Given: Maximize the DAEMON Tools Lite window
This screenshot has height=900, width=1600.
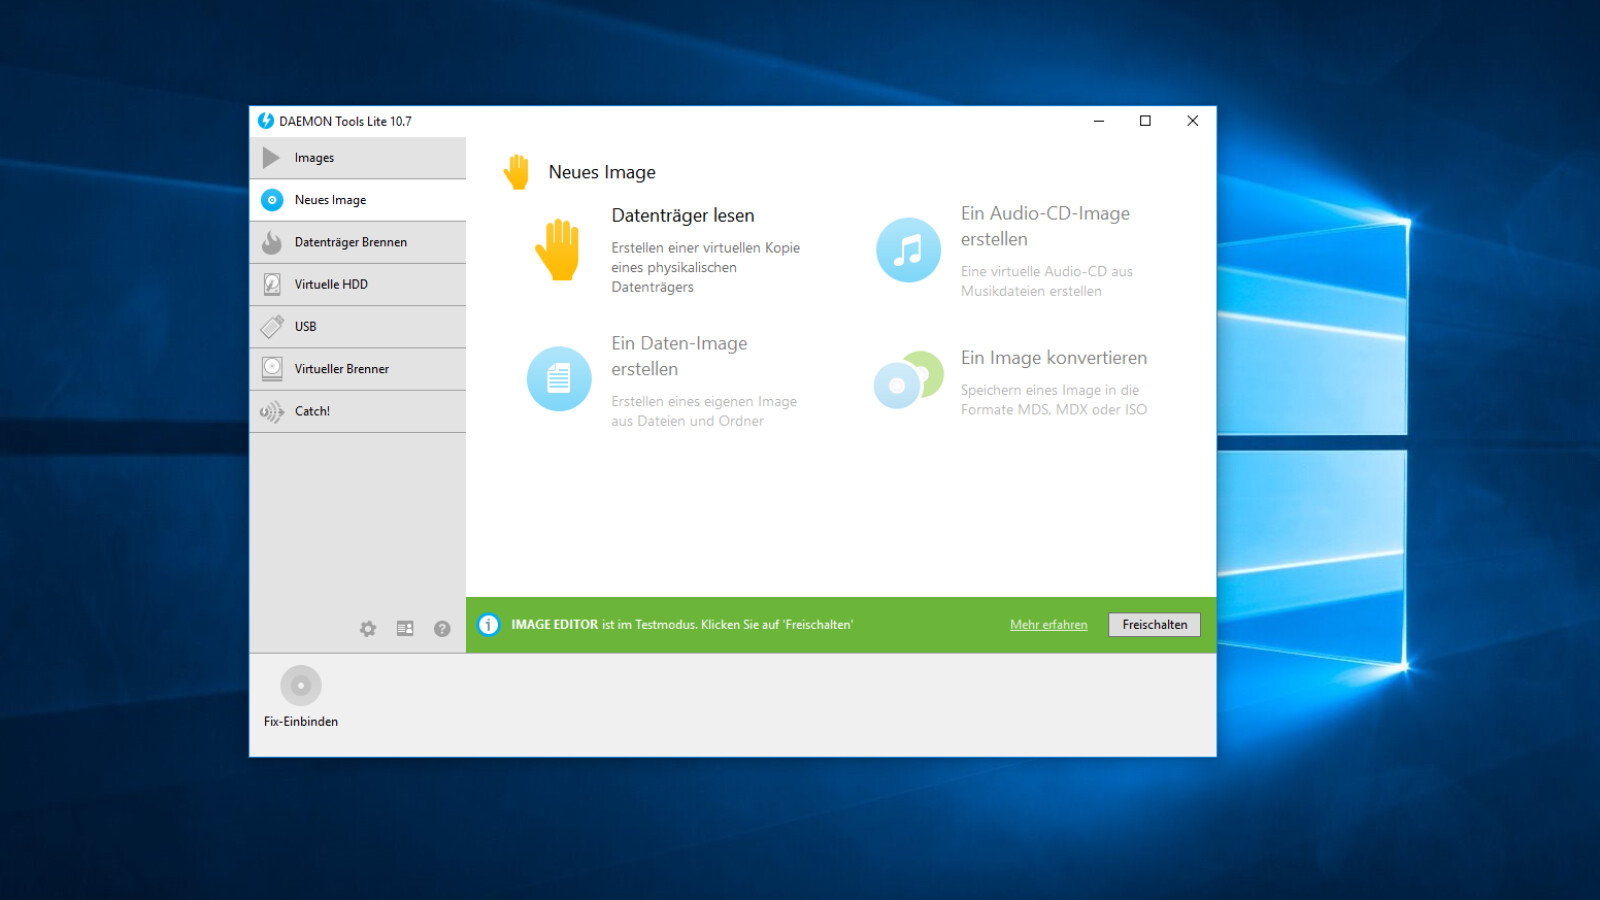Looking at the screenshot, I should click(x=1145, y=121).
